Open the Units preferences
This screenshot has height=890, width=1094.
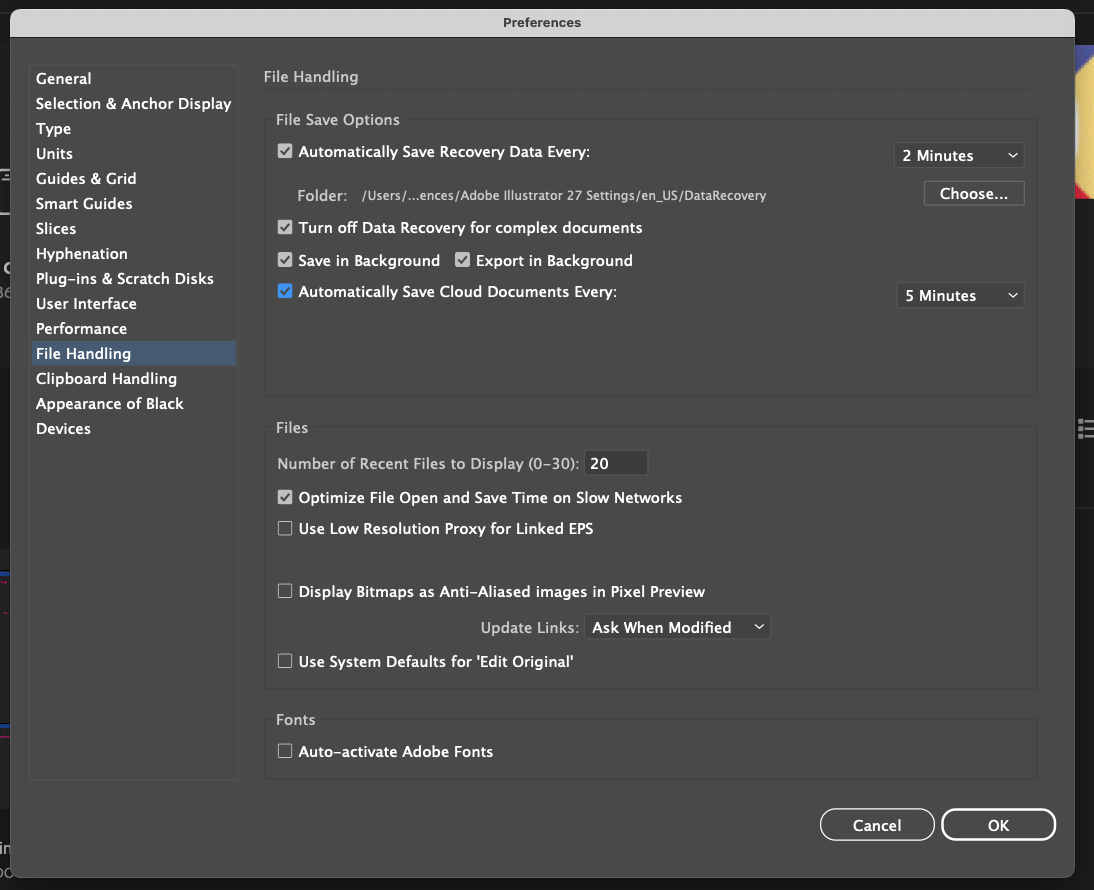[x=54, y=153]
